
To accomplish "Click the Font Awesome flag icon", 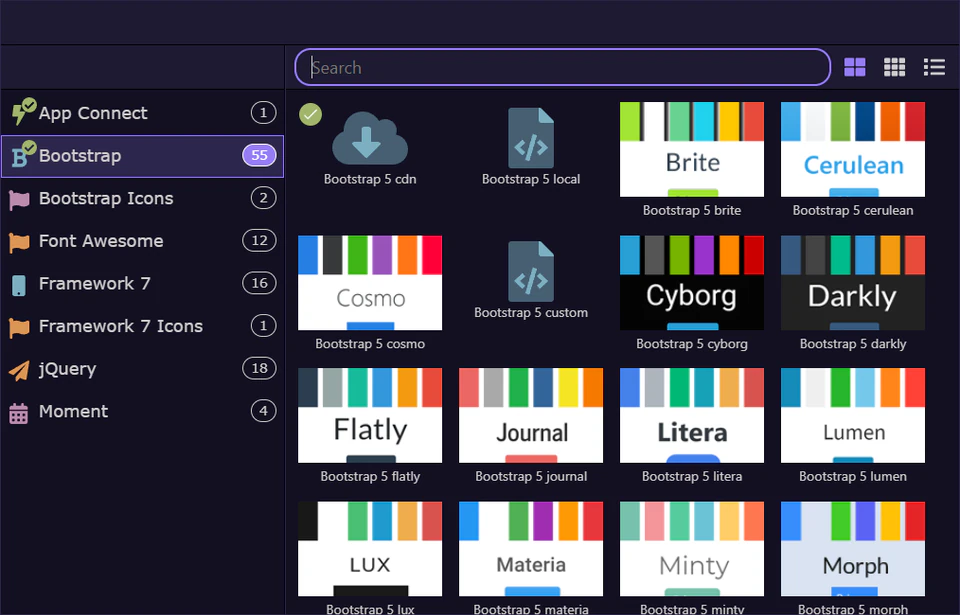I will (19, 242).
